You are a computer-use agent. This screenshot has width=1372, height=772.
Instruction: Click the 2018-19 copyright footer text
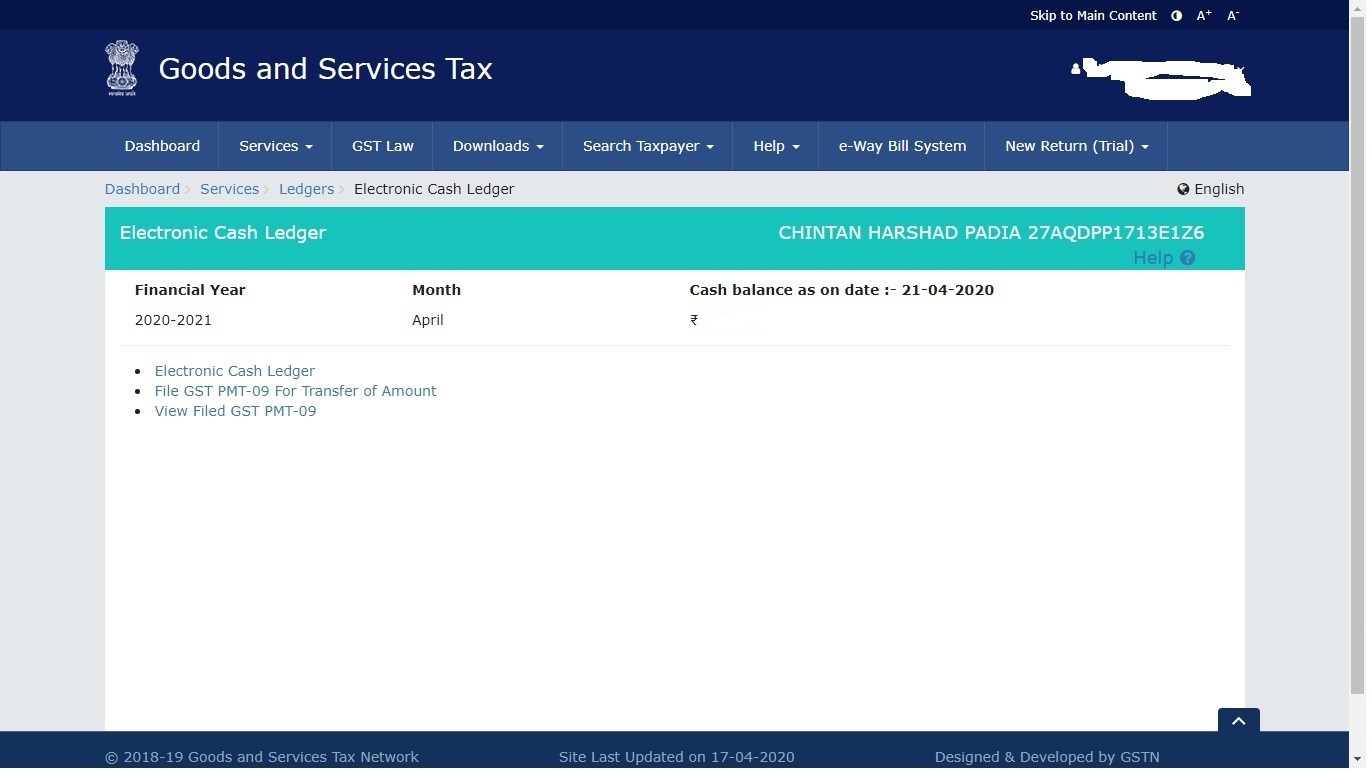pos(262,757)
